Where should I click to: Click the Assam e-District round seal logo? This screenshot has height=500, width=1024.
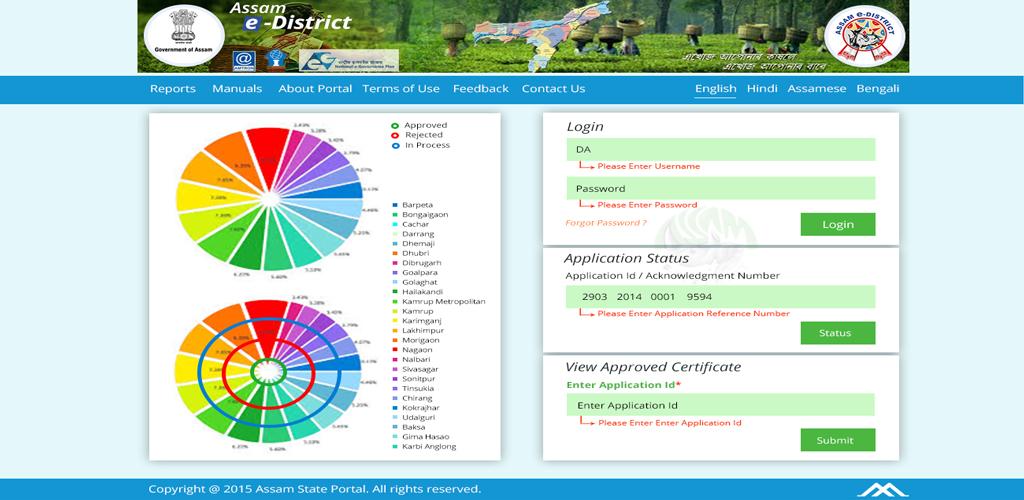[x=865, y=35]
